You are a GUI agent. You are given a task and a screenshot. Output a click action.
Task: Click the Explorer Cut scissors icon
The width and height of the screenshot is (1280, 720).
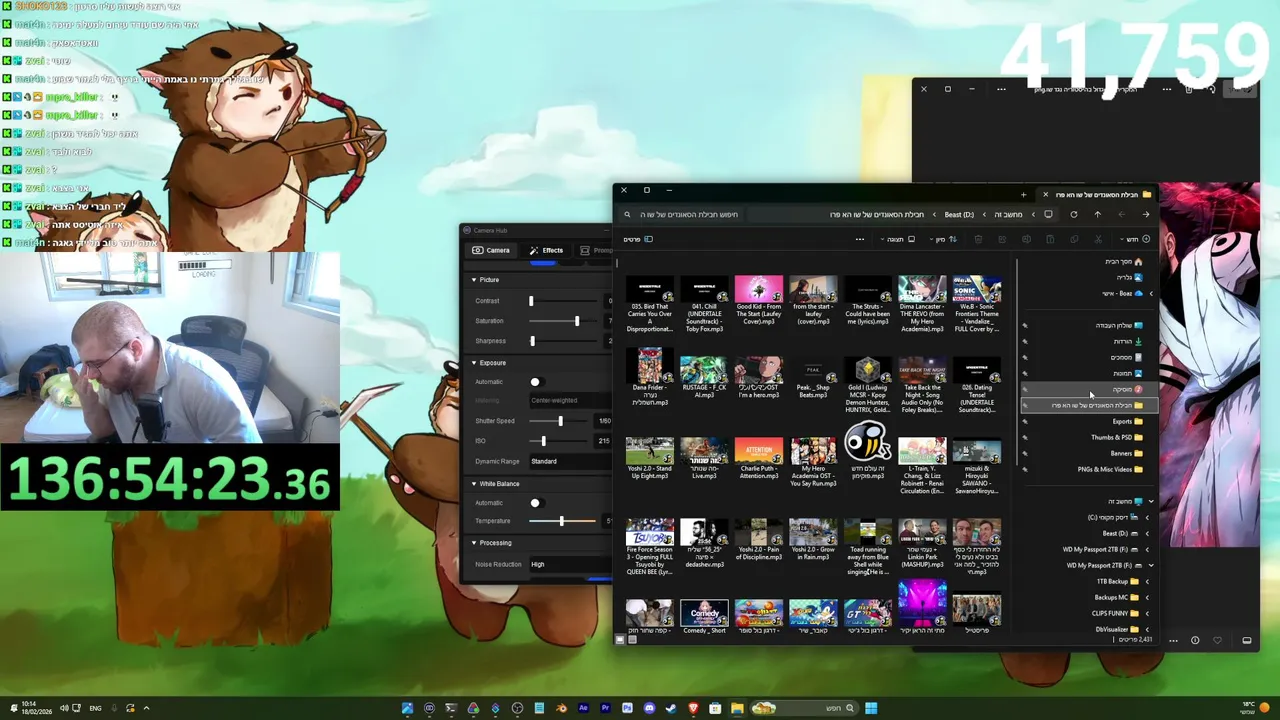tap(1098, 239)
